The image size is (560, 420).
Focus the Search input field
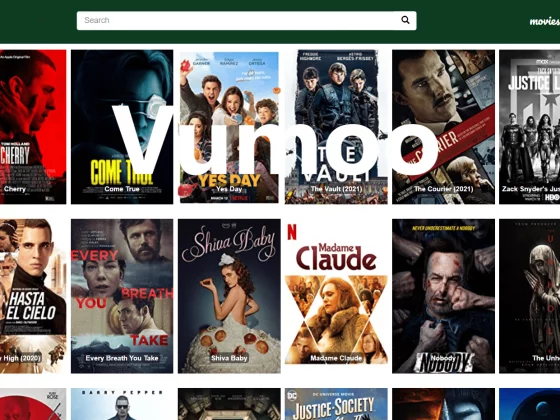pos(246,20)
